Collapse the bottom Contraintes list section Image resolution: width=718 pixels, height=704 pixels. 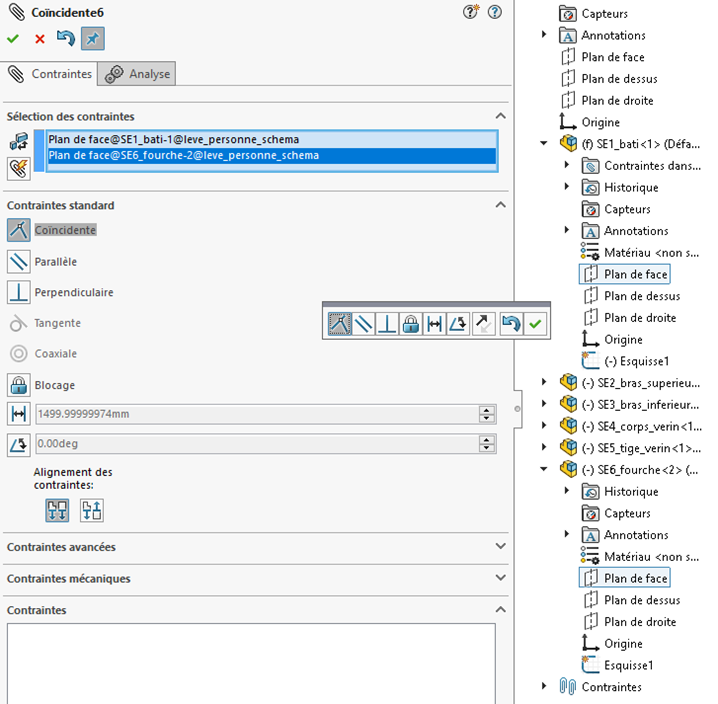click(x=500, y=610)
